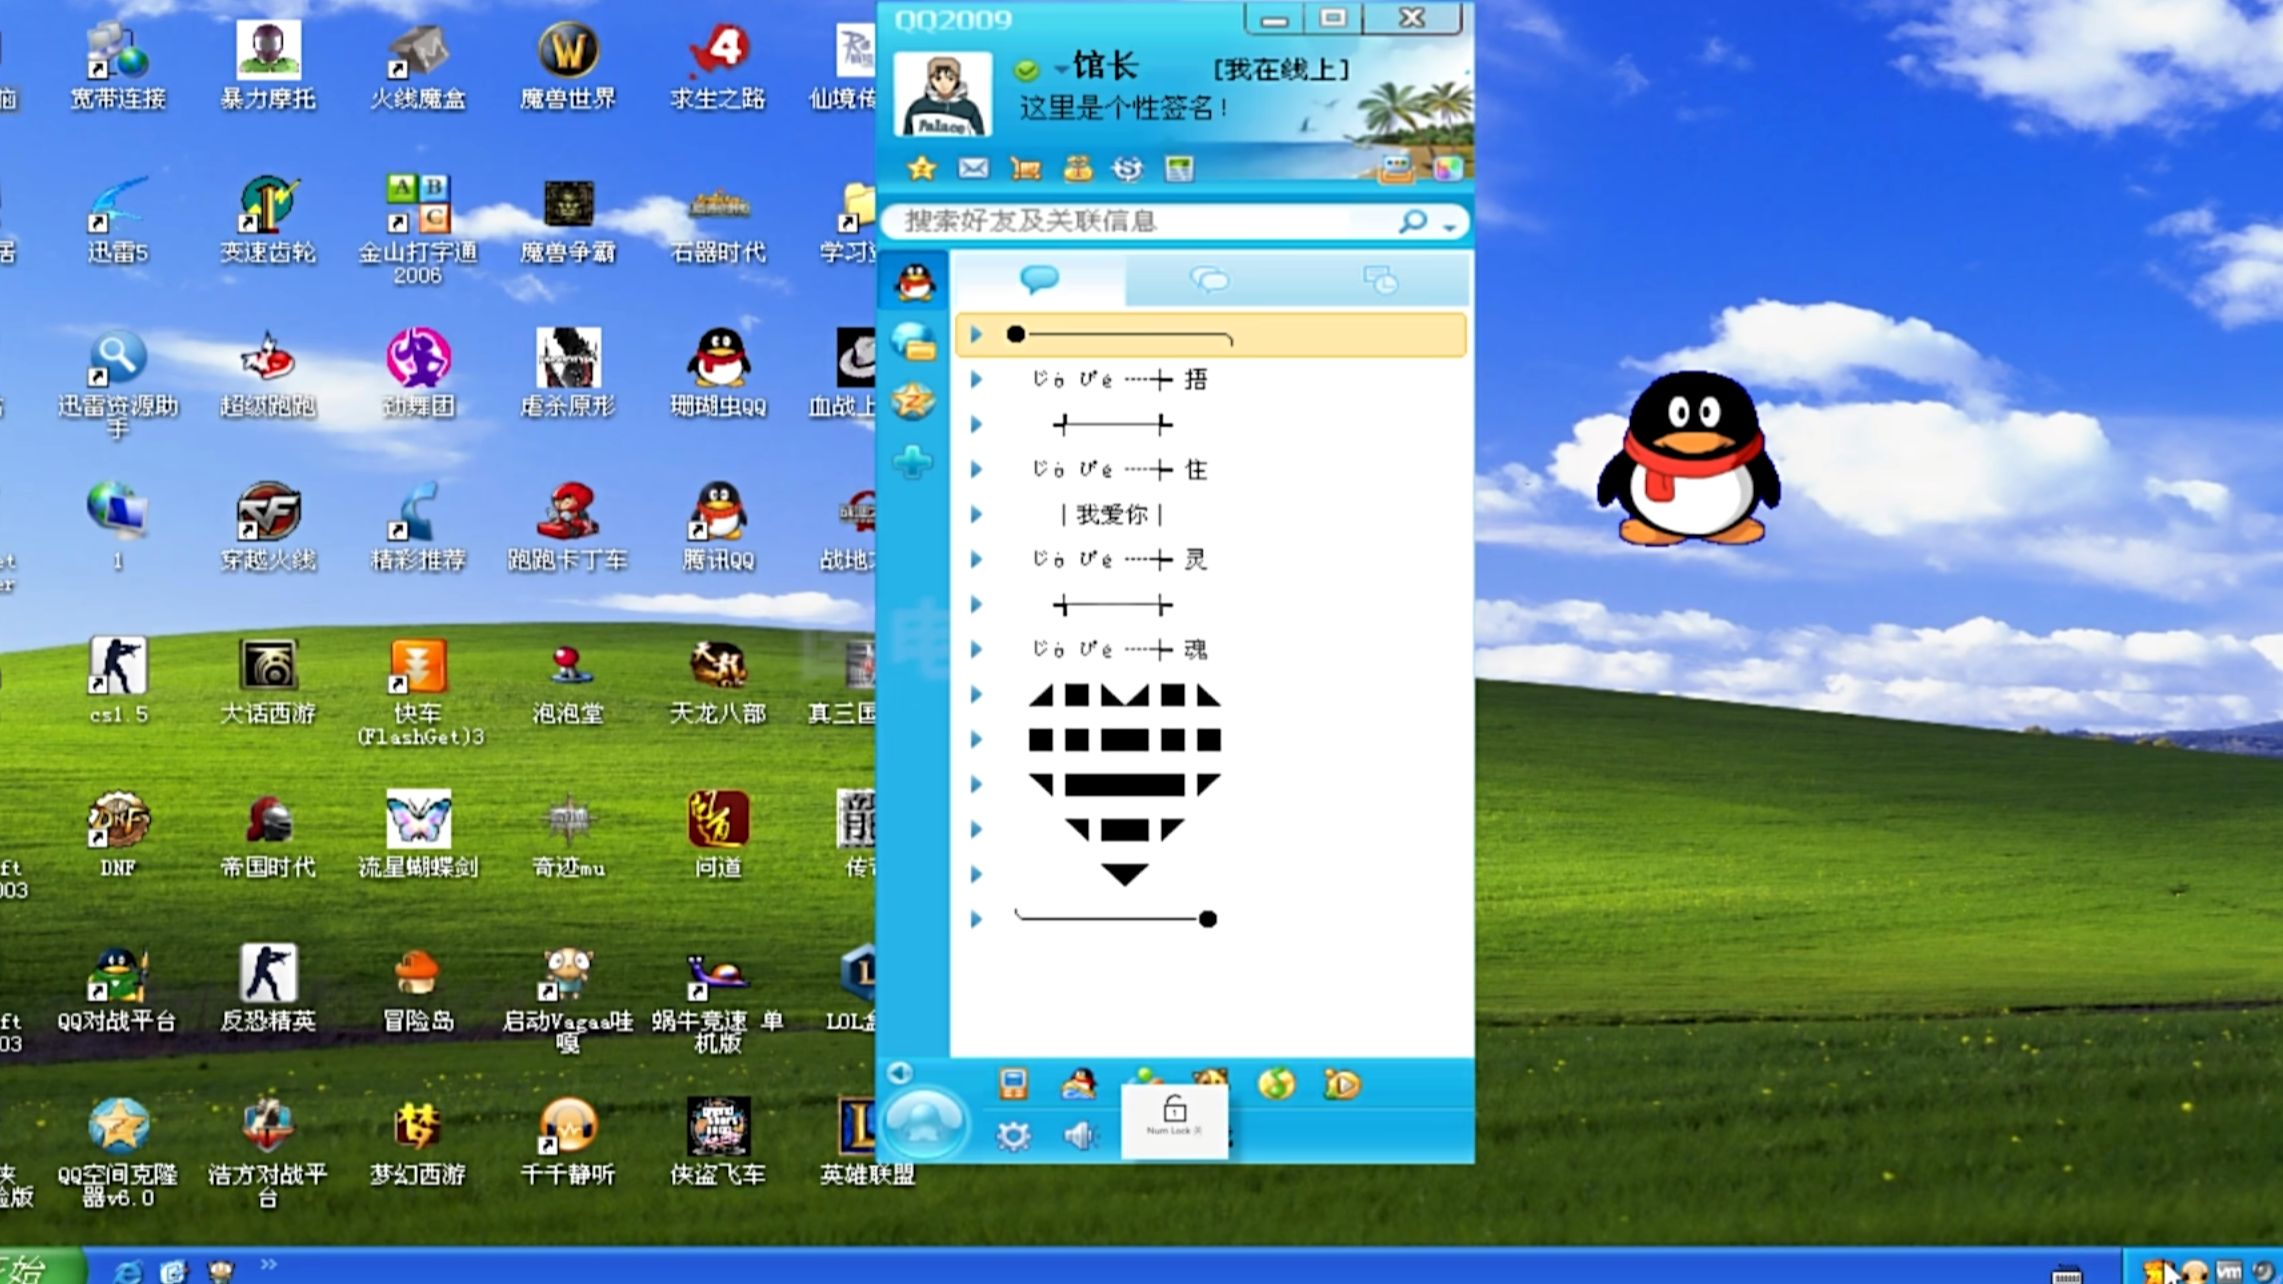Launch the 英雄联盟 desktop icon
The image size is (2283, 1284).
866,1142
